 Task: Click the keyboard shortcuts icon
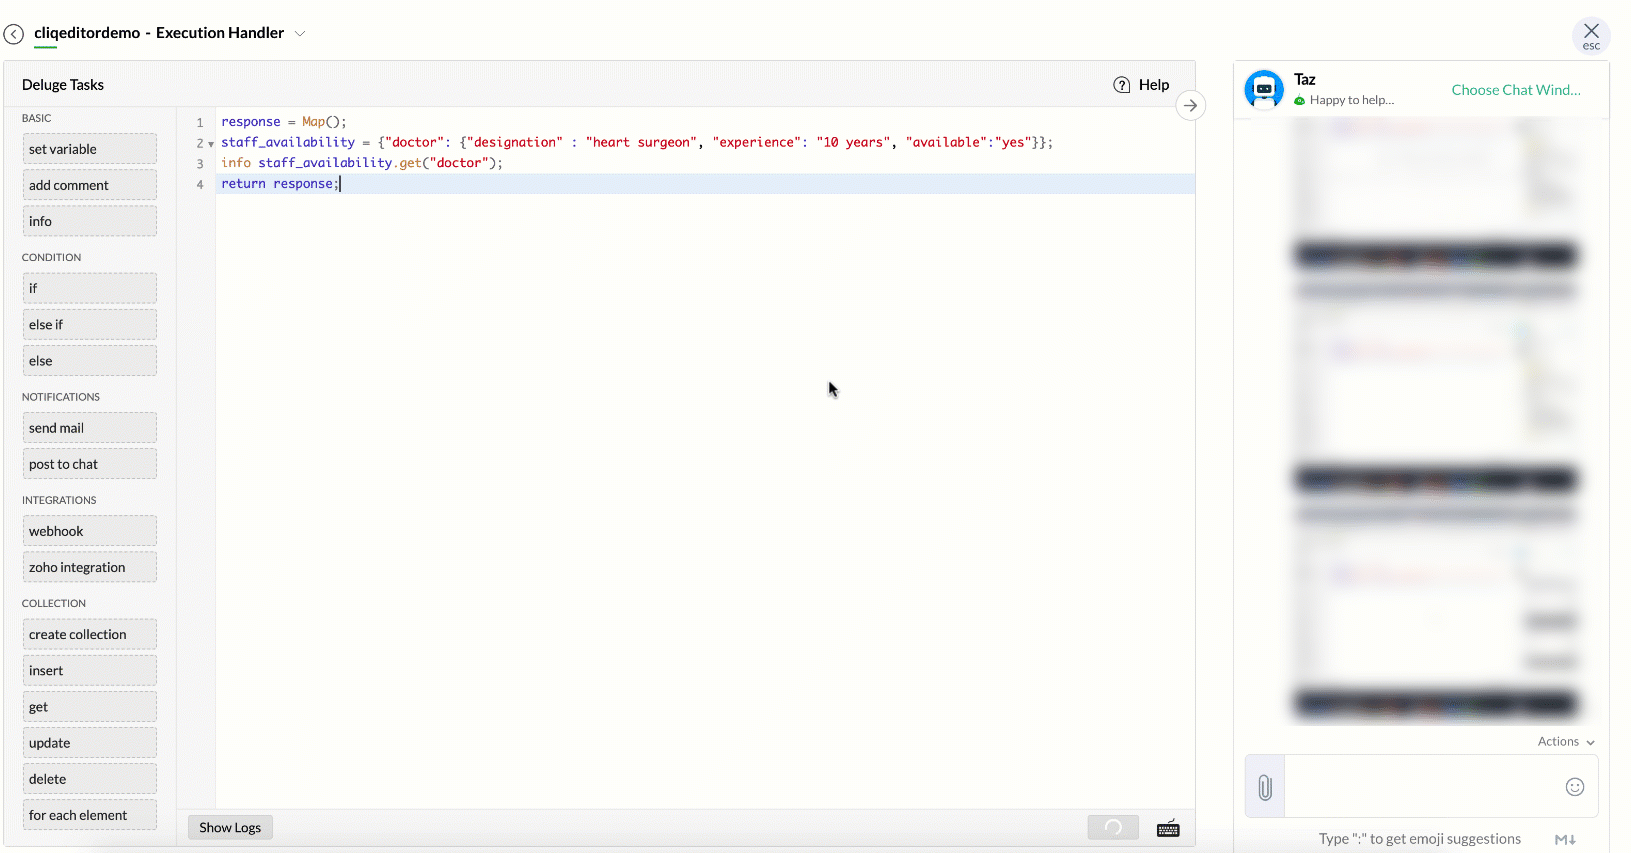(x=1168, y=828)
